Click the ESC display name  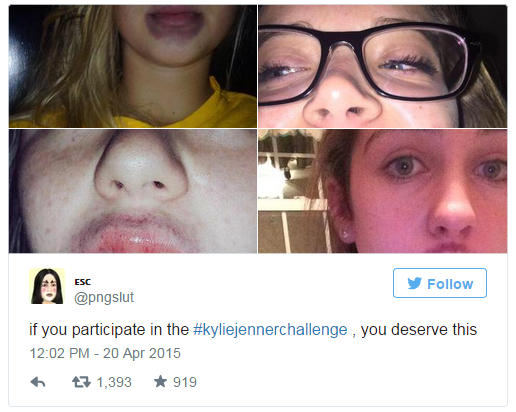click(82, 282)
